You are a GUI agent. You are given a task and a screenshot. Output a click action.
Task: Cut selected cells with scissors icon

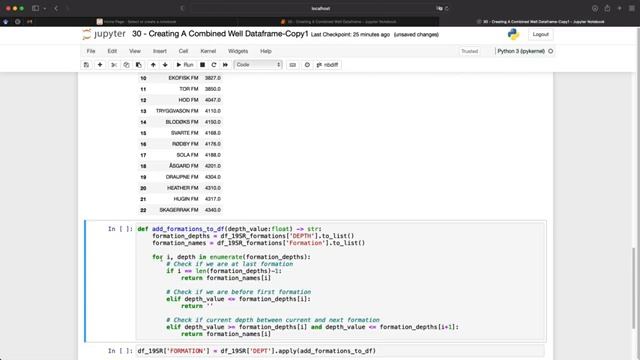114,65
